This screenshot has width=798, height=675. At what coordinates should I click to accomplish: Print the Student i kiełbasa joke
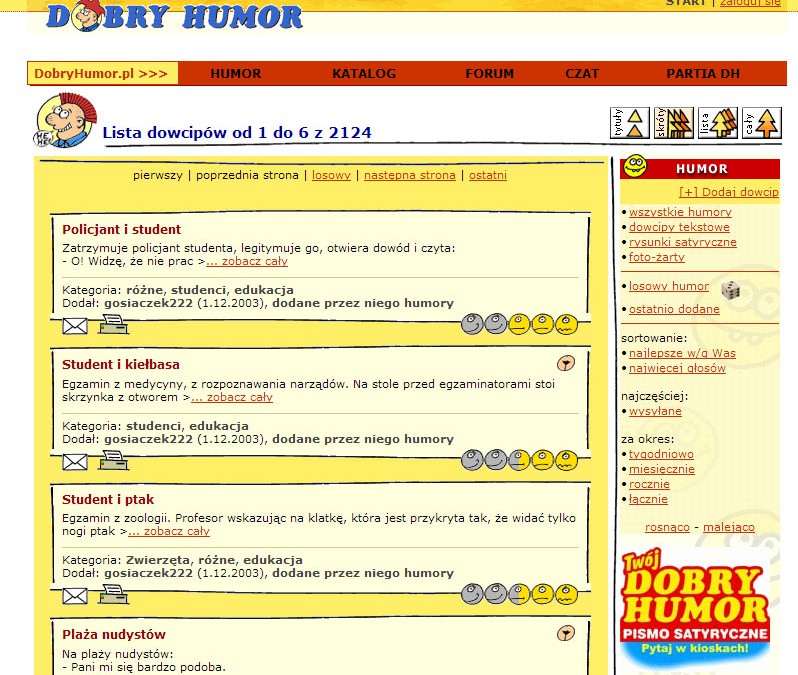tap(114, 461)
